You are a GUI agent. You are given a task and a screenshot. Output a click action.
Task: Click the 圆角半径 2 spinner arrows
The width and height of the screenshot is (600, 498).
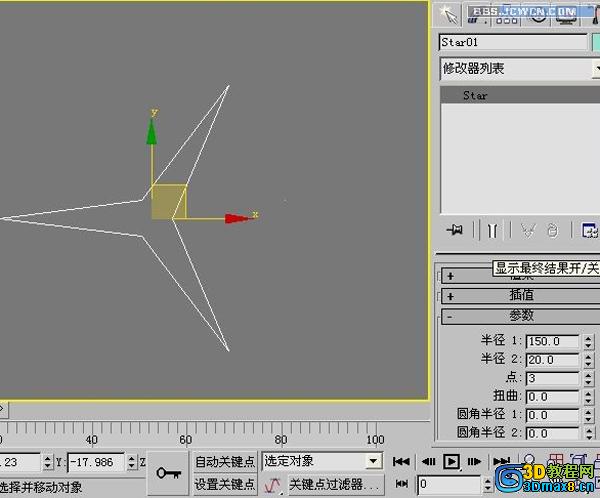point(589,433)
